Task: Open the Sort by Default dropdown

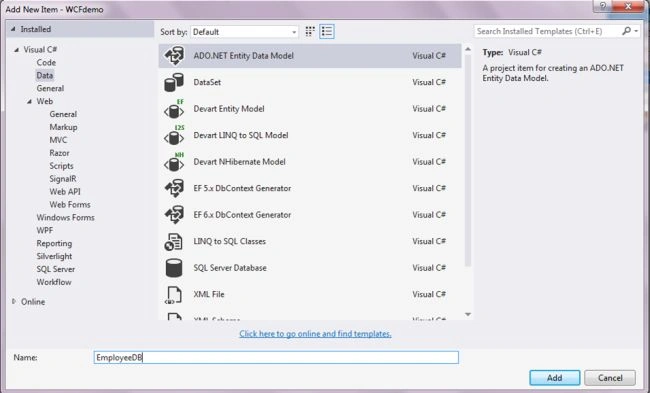Action: pos(245,32)
